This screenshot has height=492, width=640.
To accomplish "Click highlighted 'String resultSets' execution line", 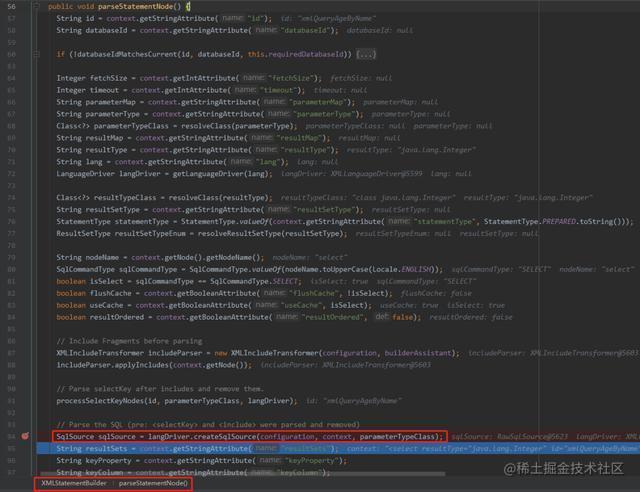I will (338, 448).
